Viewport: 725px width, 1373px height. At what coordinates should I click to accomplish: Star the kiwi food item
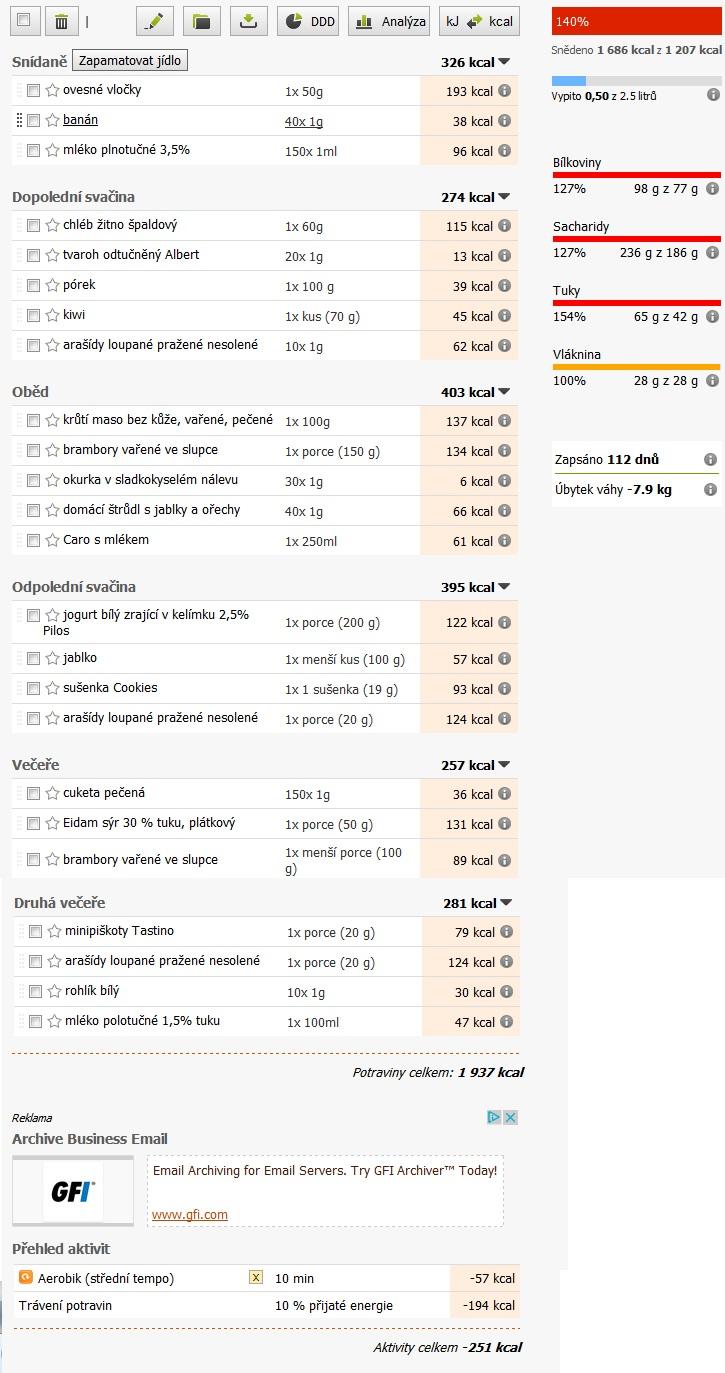point(52,316)
